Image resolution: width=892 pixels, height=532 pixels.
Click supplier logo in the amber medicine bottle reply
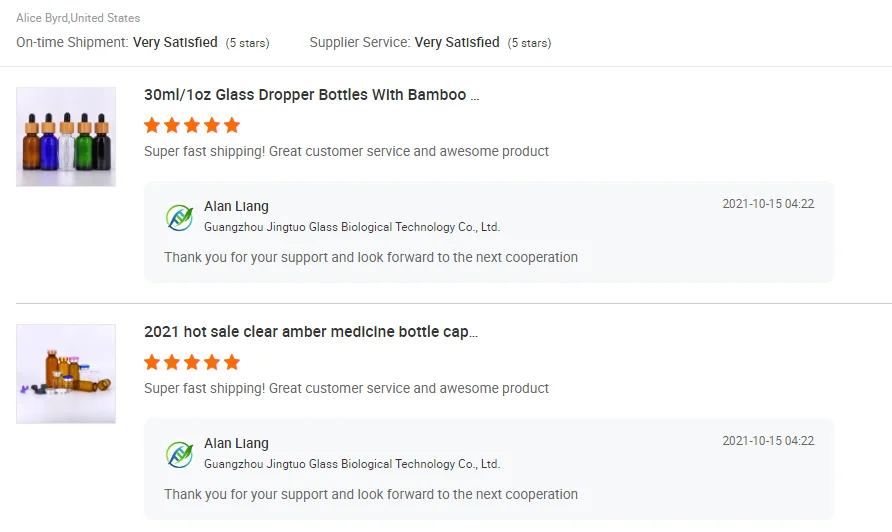(179, 454)
